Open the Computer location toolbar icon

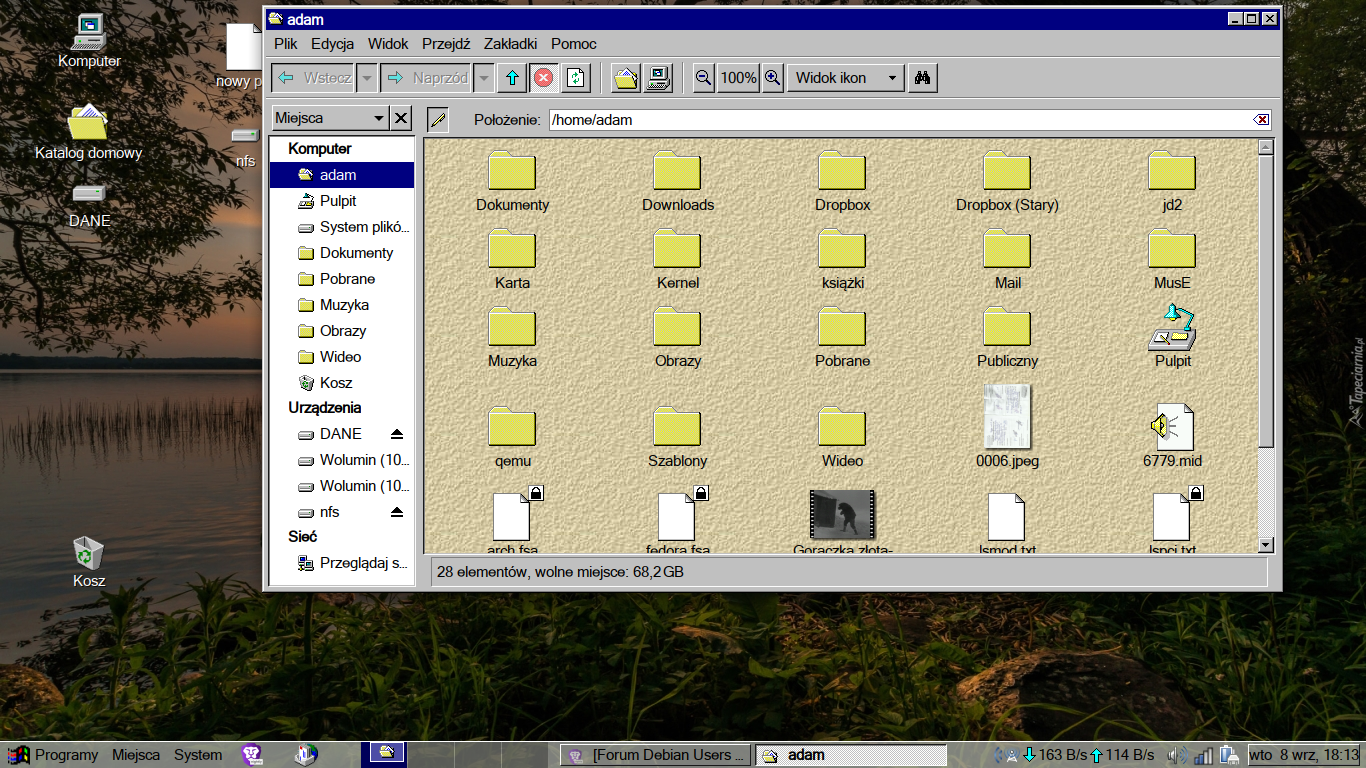(658, 78)
